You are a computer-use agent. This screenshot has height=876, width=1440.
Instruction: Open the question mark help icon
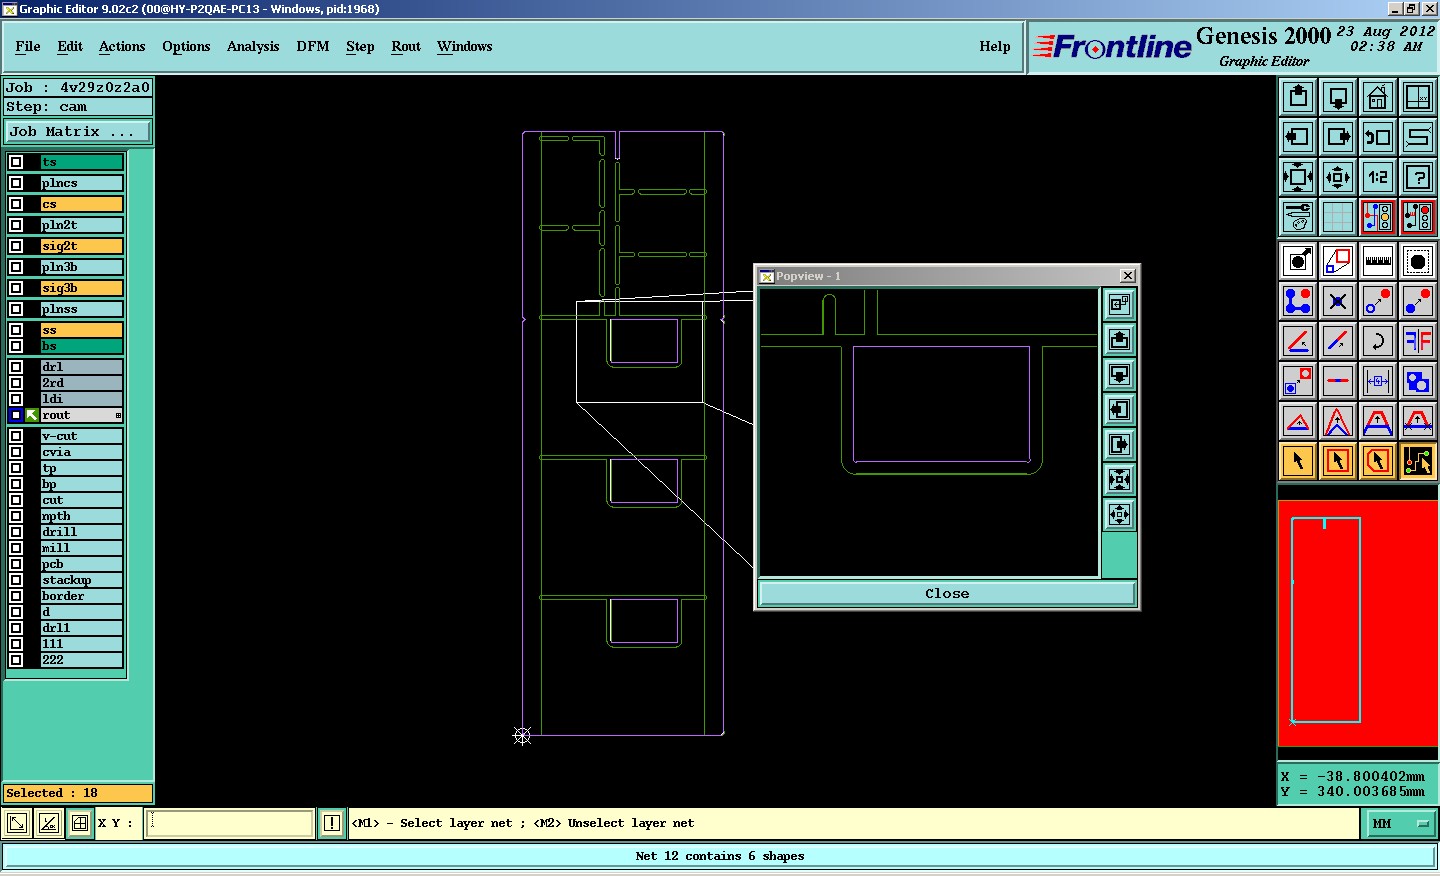pos(1418,177)
